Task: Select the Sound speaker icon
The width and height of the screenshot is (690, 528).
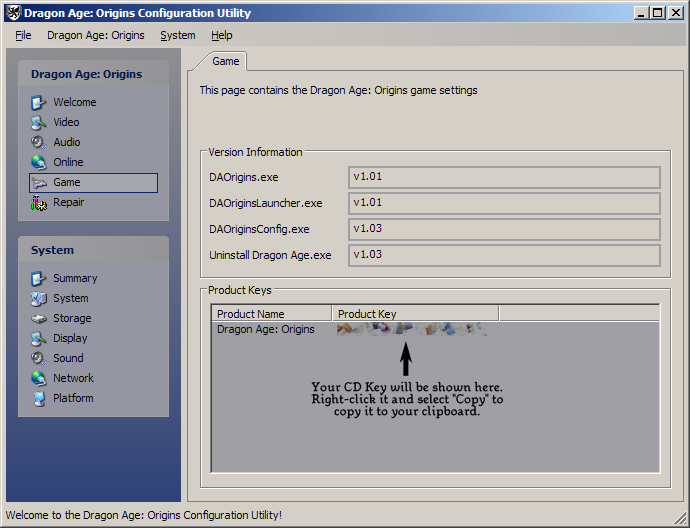Action: pos(39,358)
